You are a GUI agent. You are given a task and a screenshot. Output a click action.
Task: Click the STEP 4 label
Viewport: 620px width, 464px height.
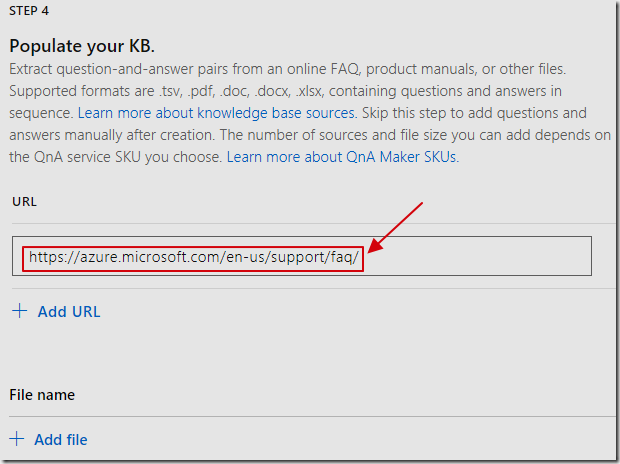(29, 11)
